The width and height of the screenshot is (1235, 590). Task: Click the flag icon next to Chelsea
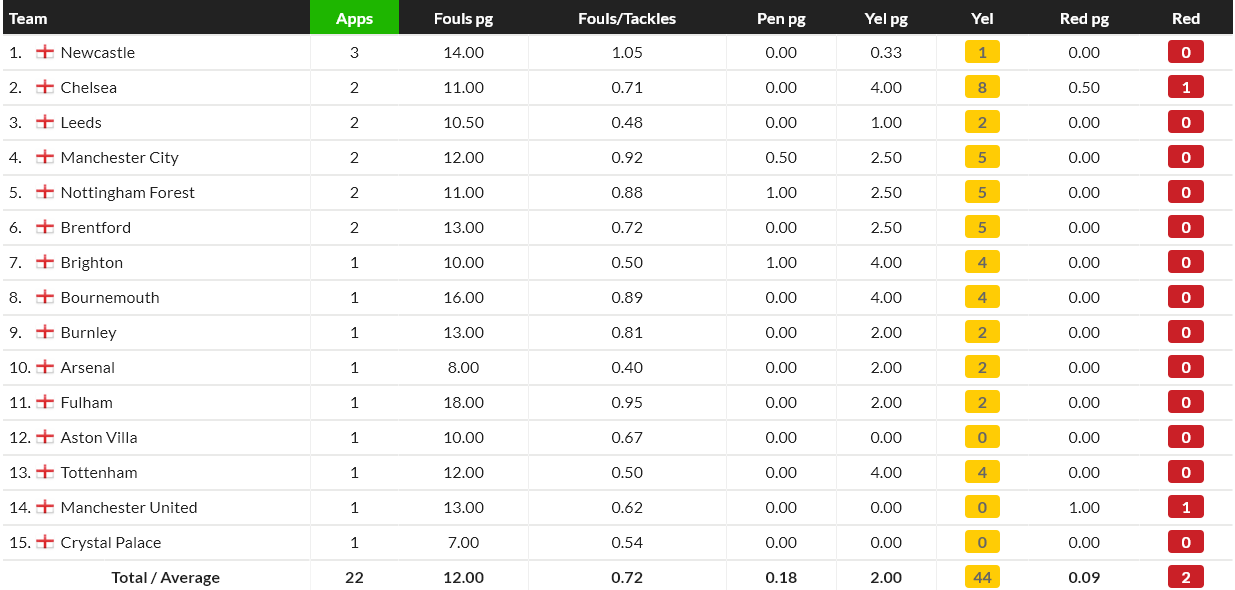[45, 87]
